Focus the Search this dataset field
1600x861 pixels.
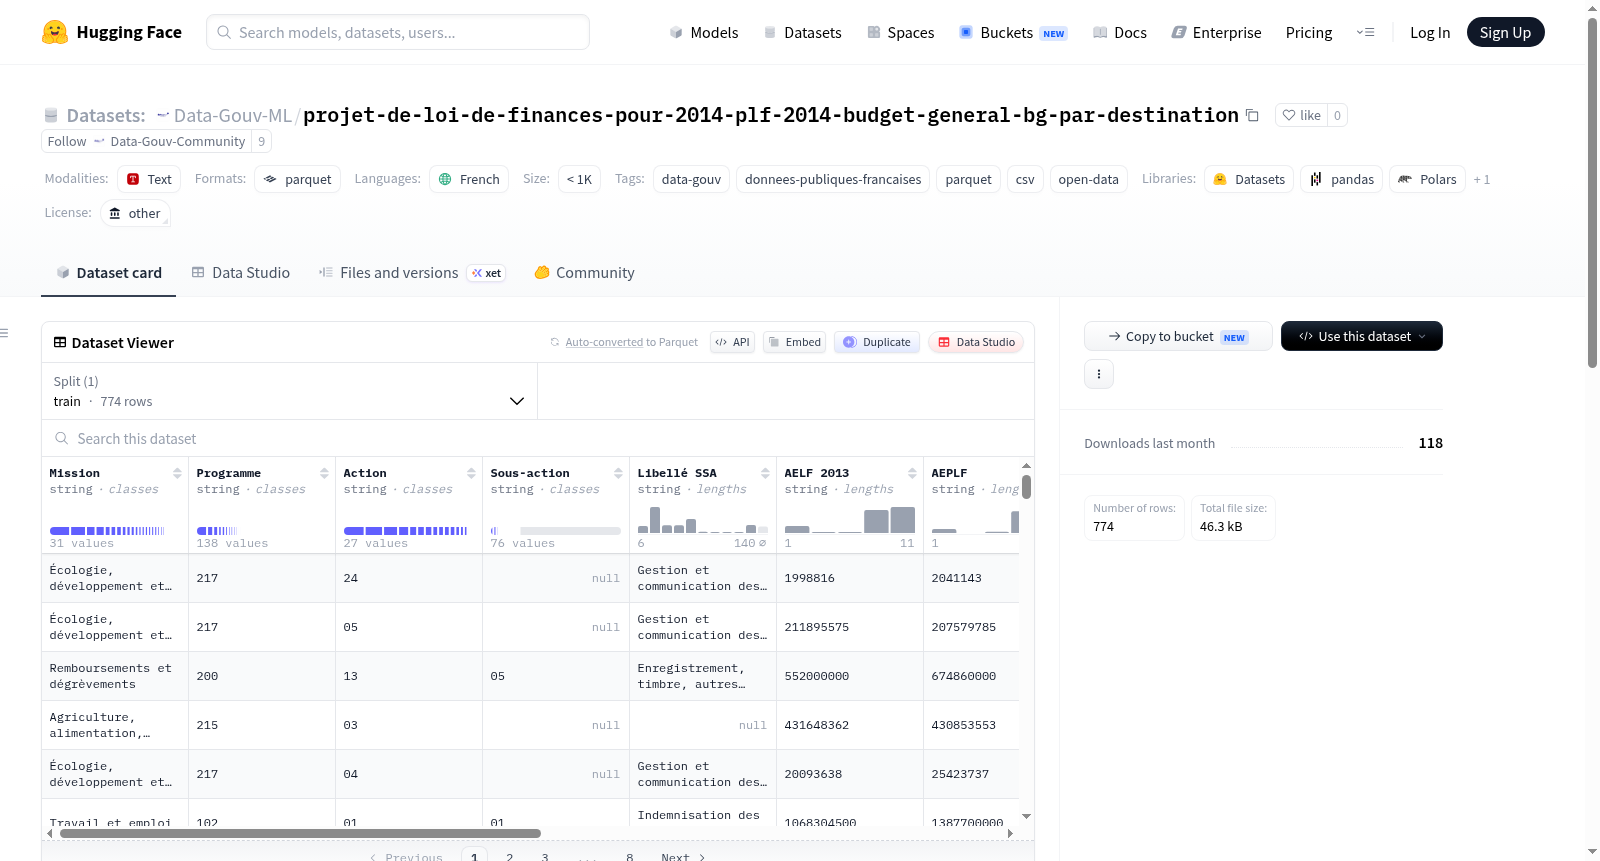[538, 439]
